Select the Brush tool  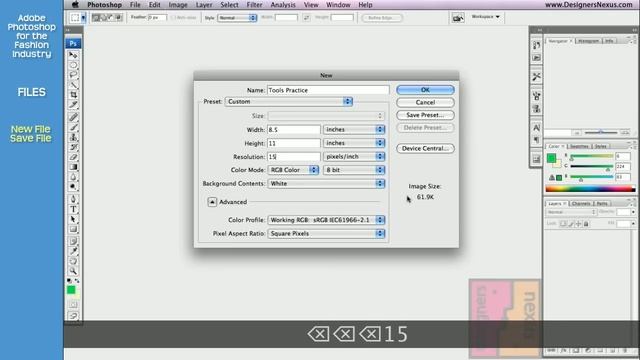73,127
